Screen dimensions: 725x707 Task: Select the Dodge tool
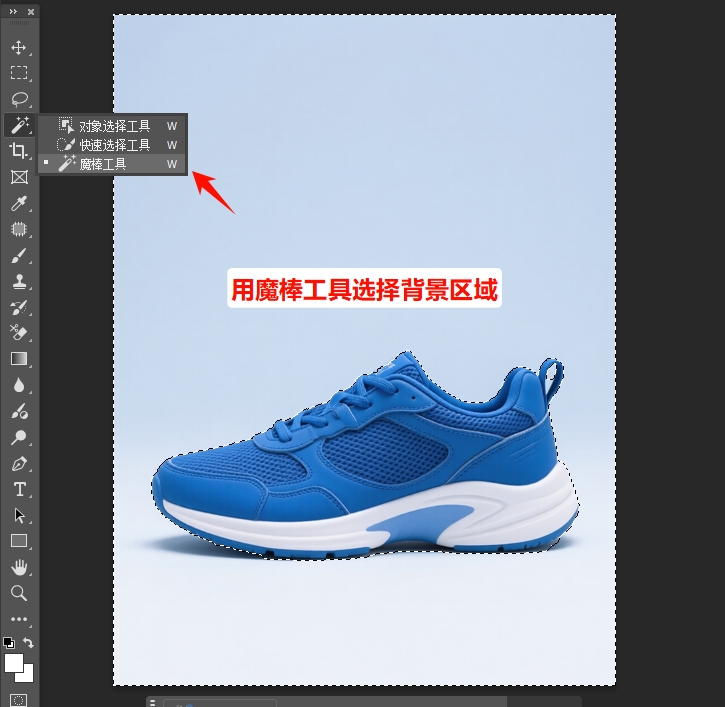point(19,437)
